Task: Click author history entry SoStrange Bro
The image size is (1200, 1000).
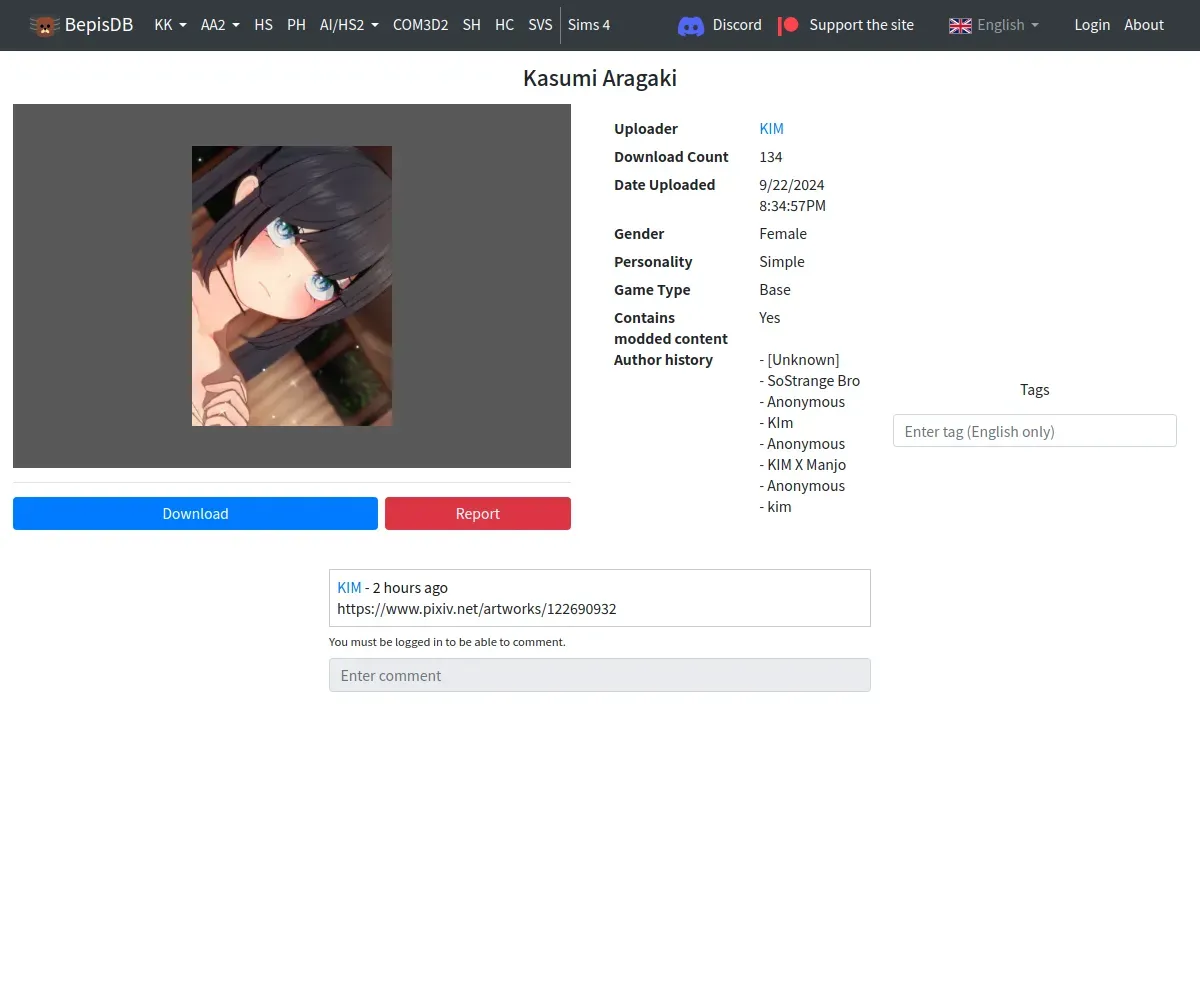Action: click(810, 381)
